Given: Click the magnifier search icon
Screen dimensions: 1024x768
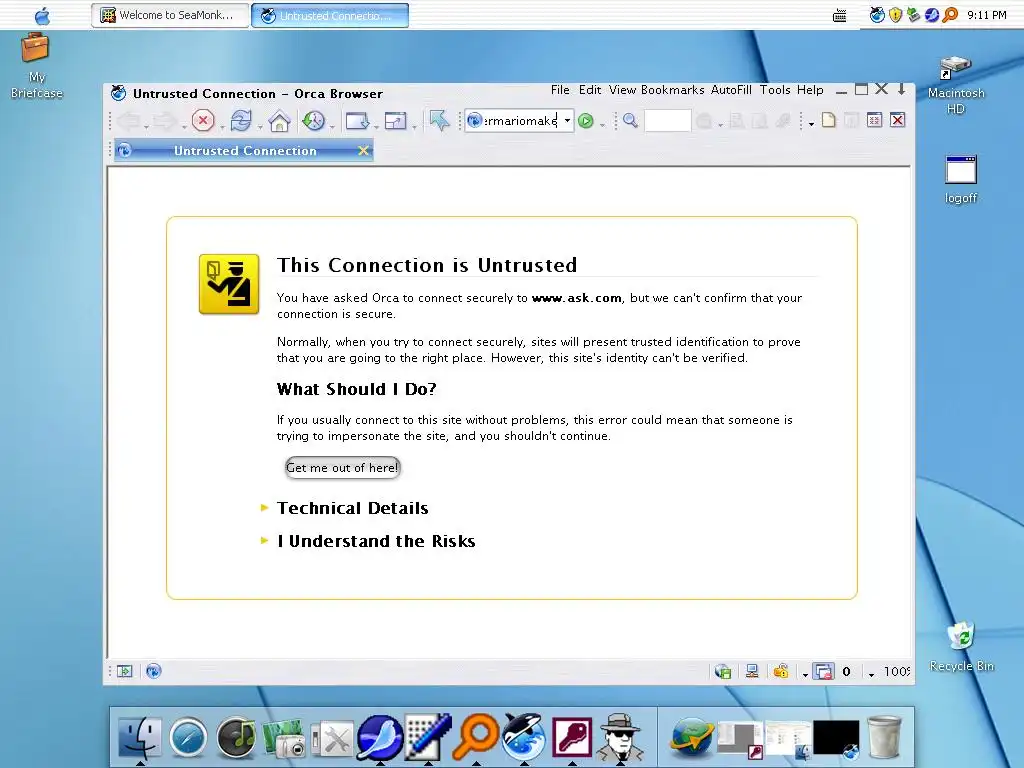Looking at the screenshot, I should (x=630, y=120).
